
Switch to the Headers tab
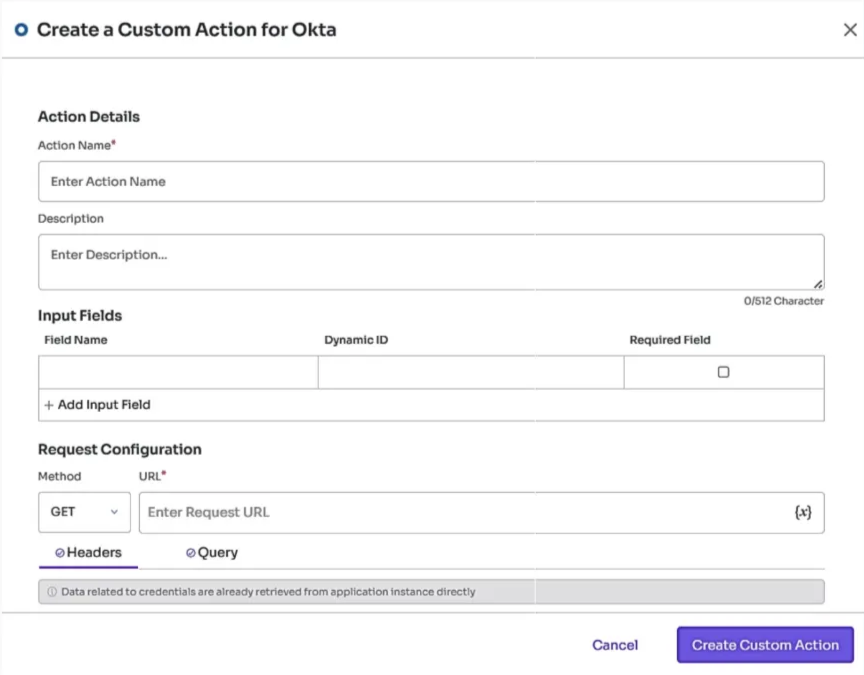point(94,552)
